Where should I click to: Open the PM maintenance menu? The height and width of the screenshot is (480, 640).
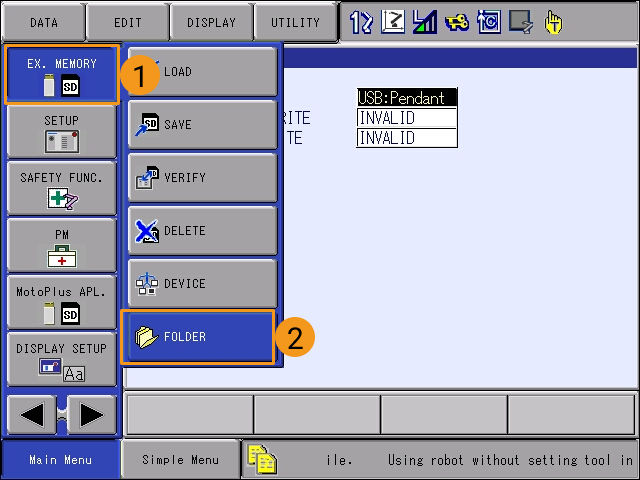tap(62, 246)
